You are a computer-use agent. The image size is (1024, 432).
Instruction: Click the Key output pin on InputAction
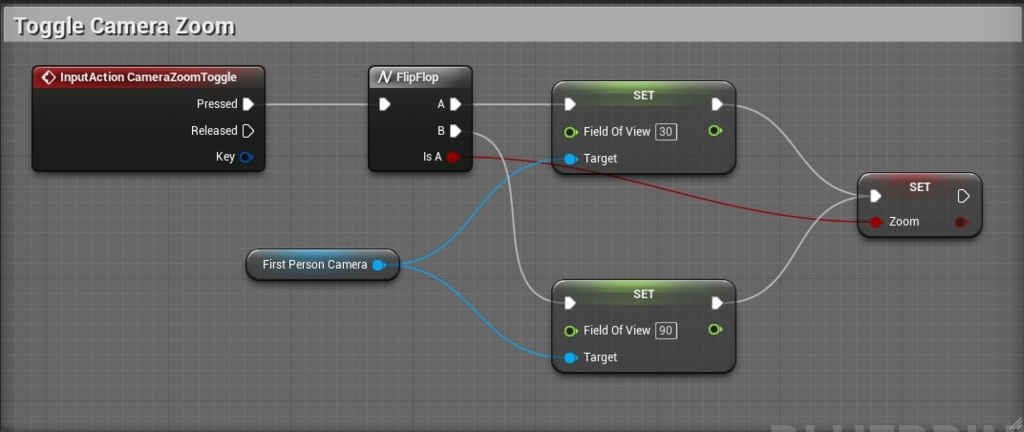(246, 157)
